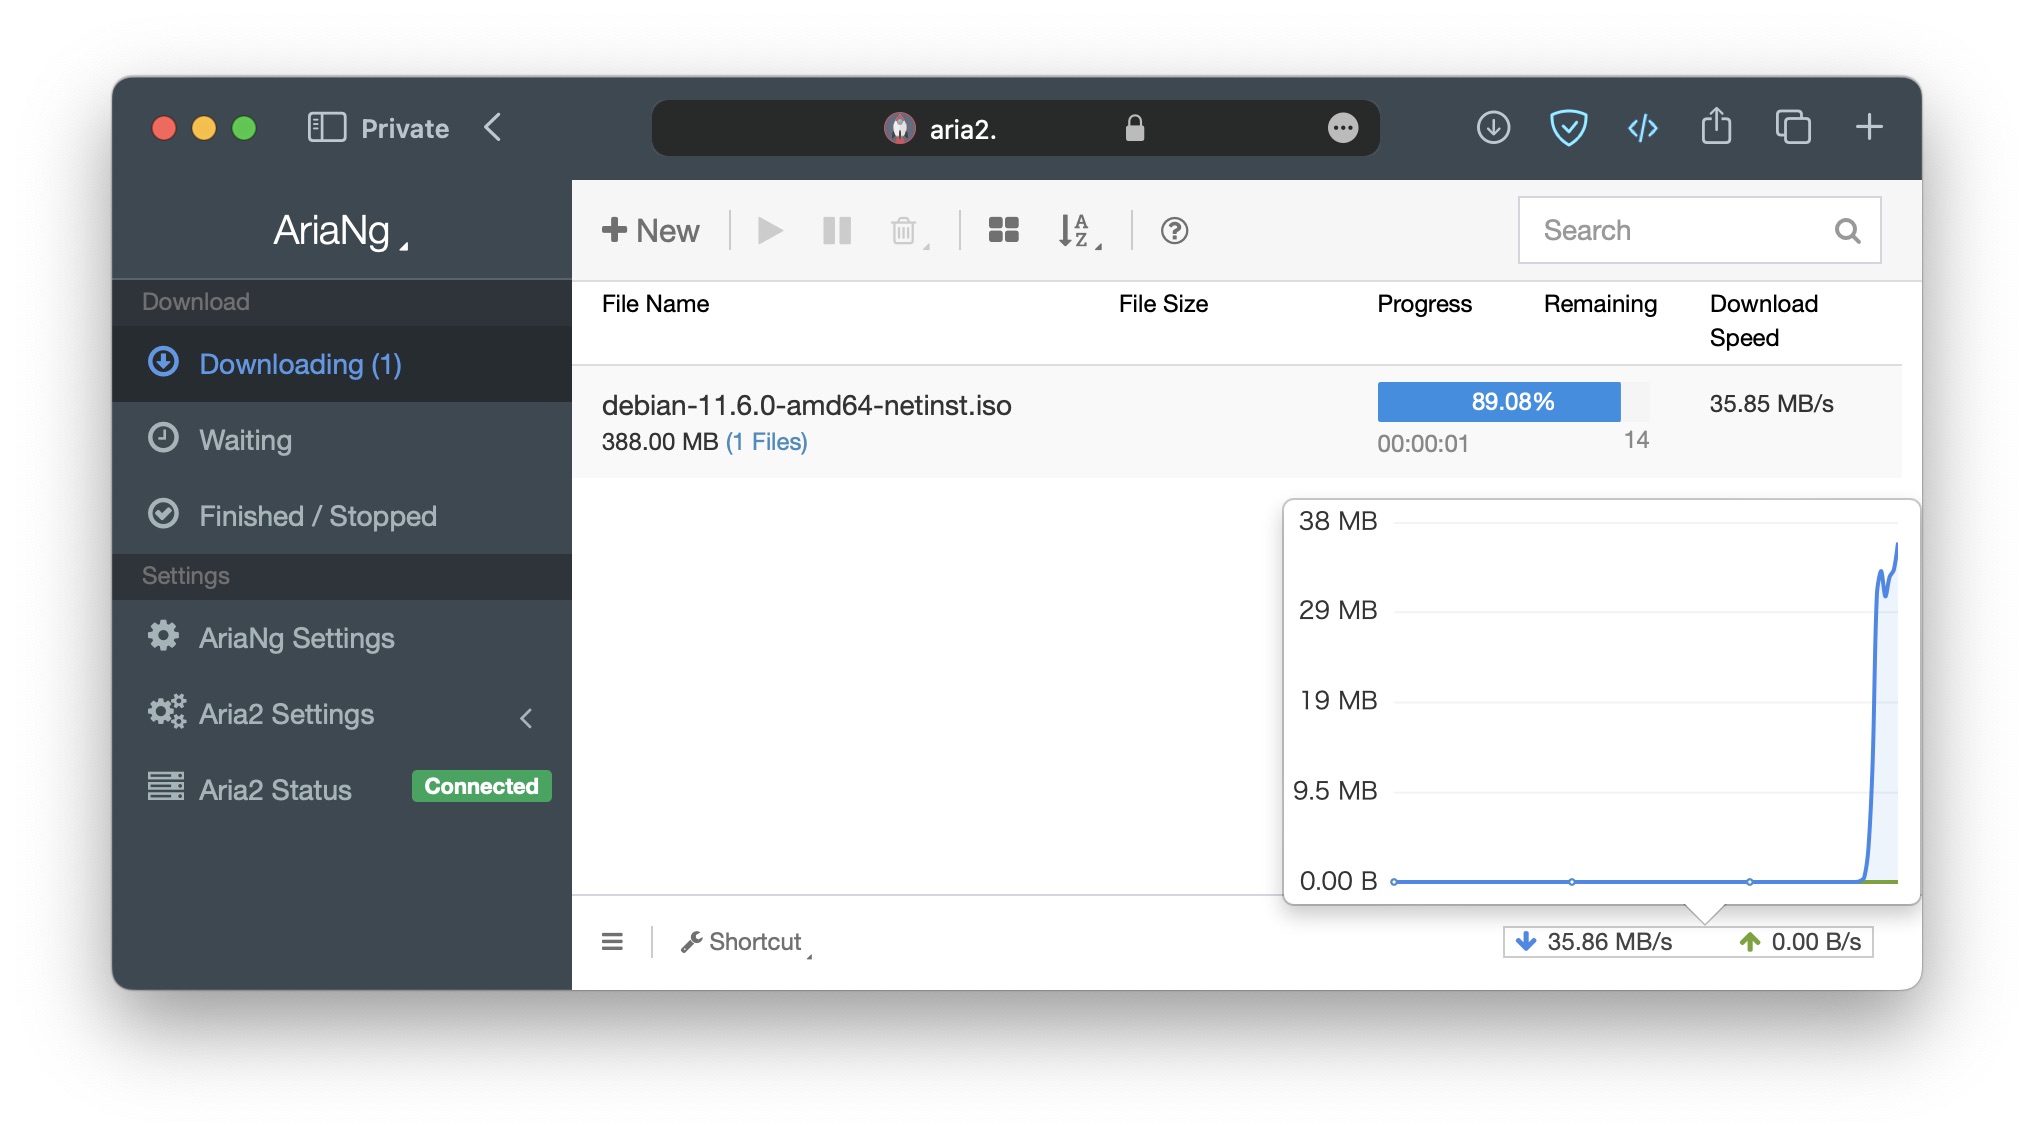Click the magnifier search icon
The height and width of the screenshot is (1138, 2034).
coord(1847,231)
